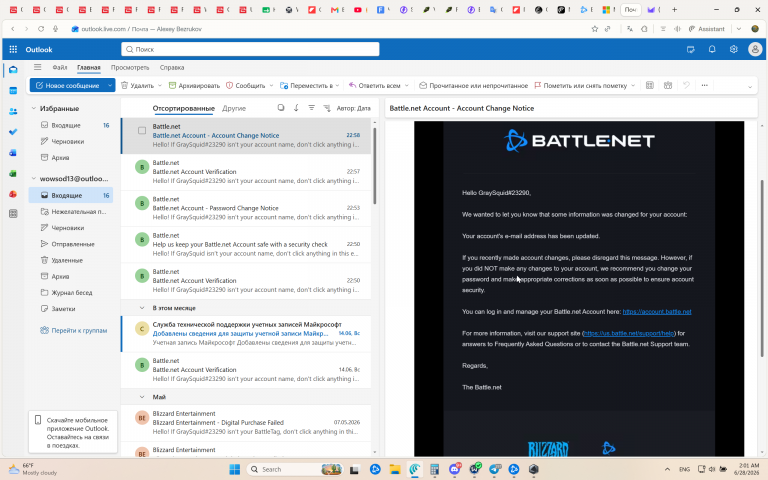The height and width of the screenshot is (480, 768).
Task: Click Прочитанное или непрочитанное button
Action: click(474, 85)
